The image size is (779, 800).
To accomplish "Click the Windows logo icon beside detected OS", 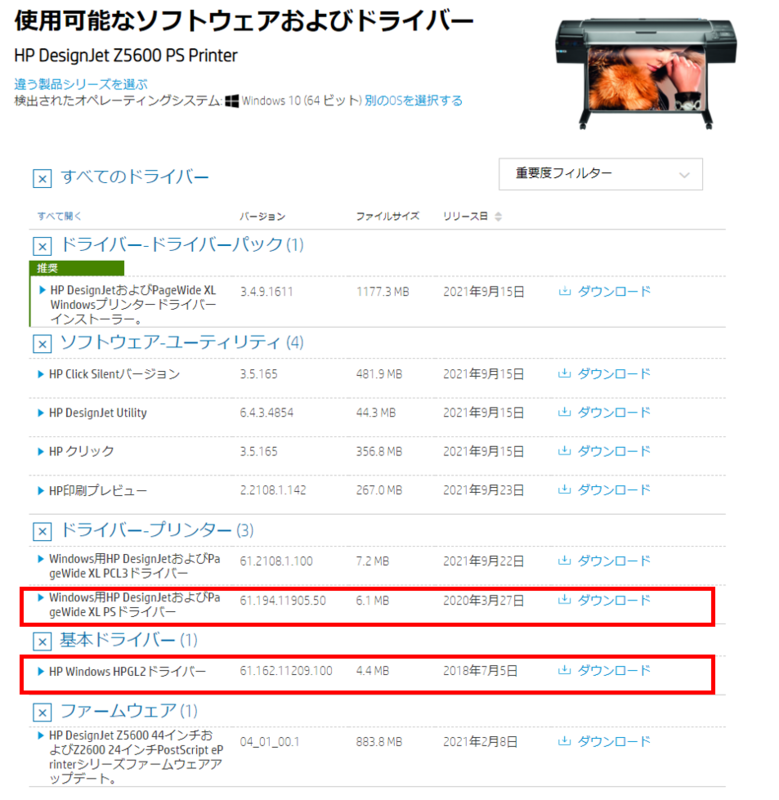I will [x=232, y=101].
